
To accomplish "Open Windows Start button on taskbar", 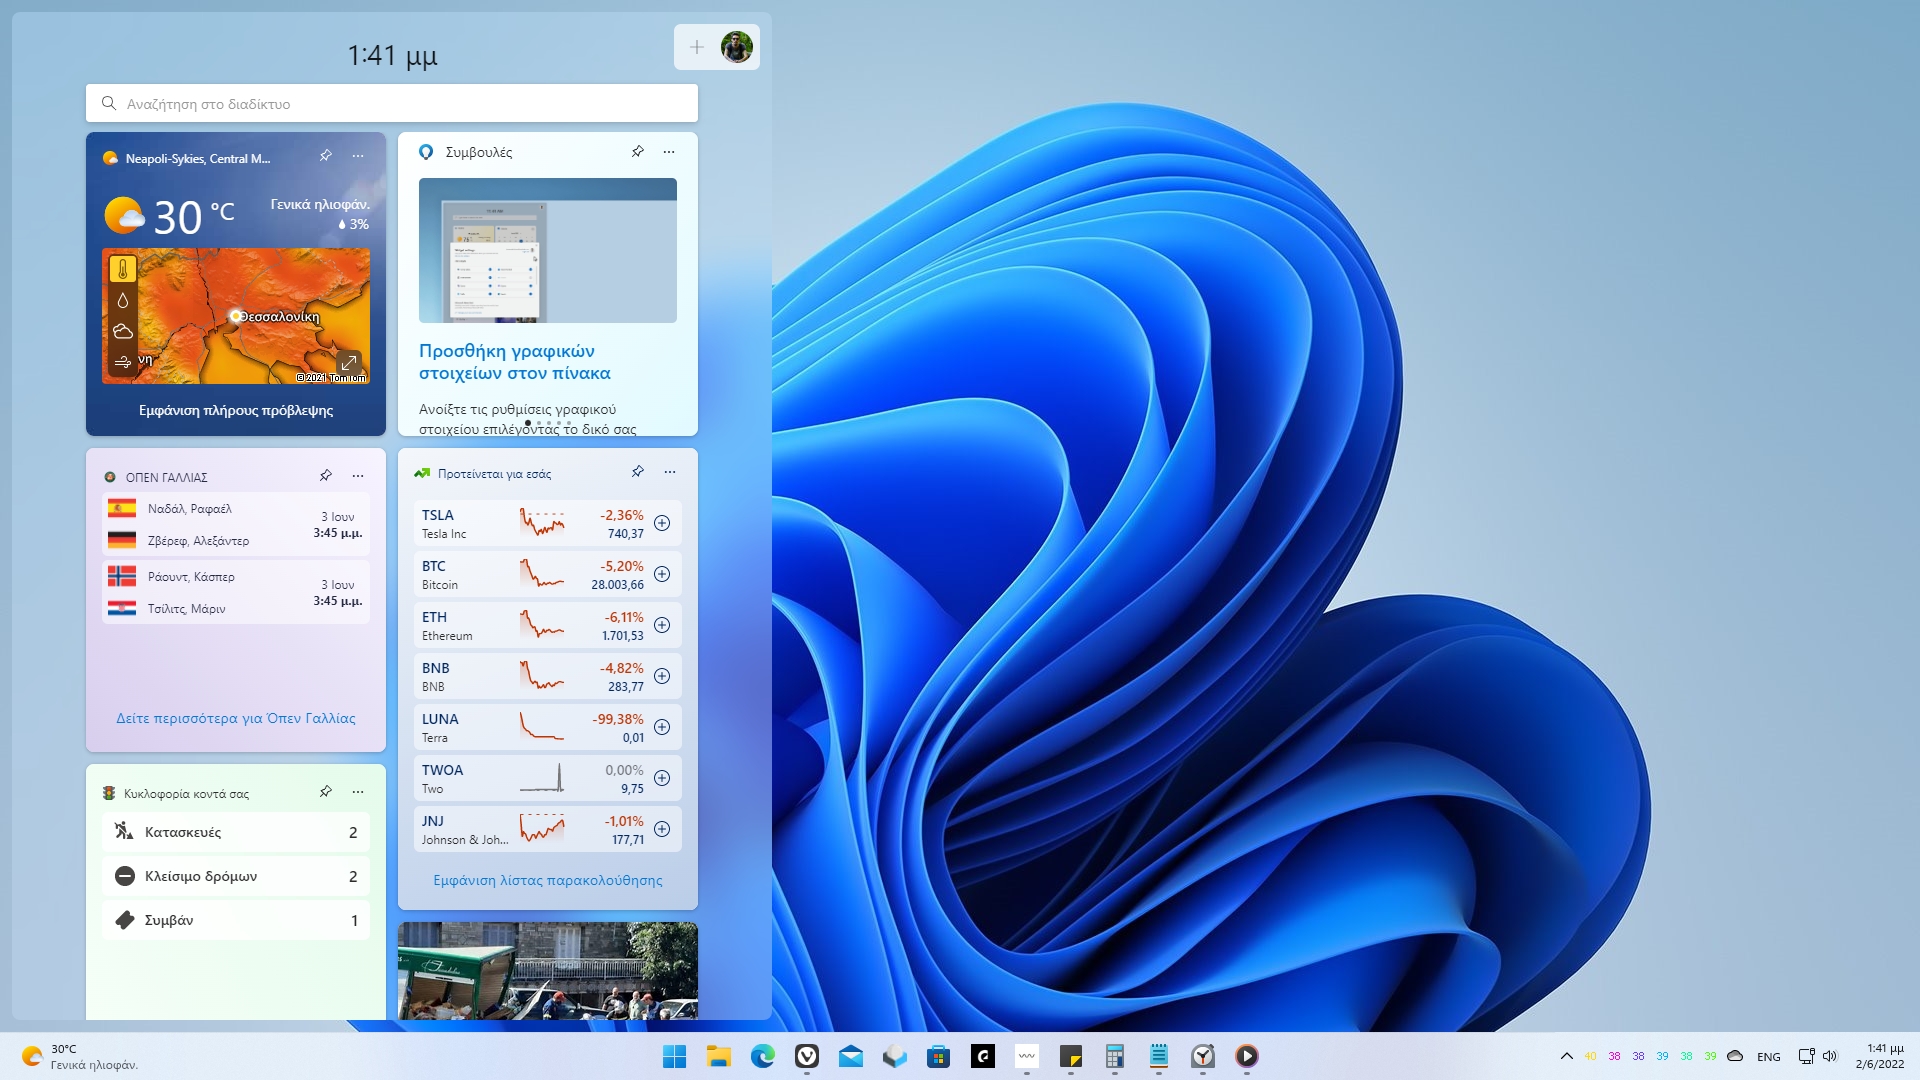I will pos(675,1056).
